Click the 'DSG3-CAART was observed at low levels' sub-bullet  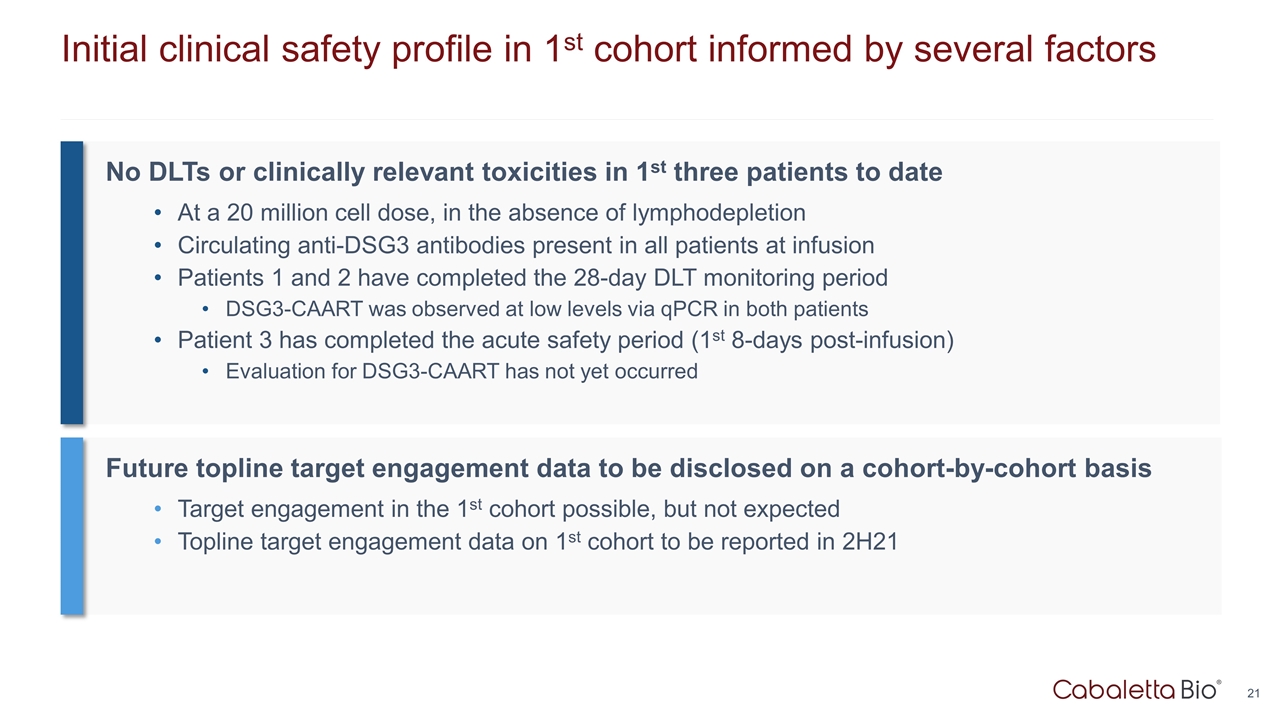coord(547,309)
